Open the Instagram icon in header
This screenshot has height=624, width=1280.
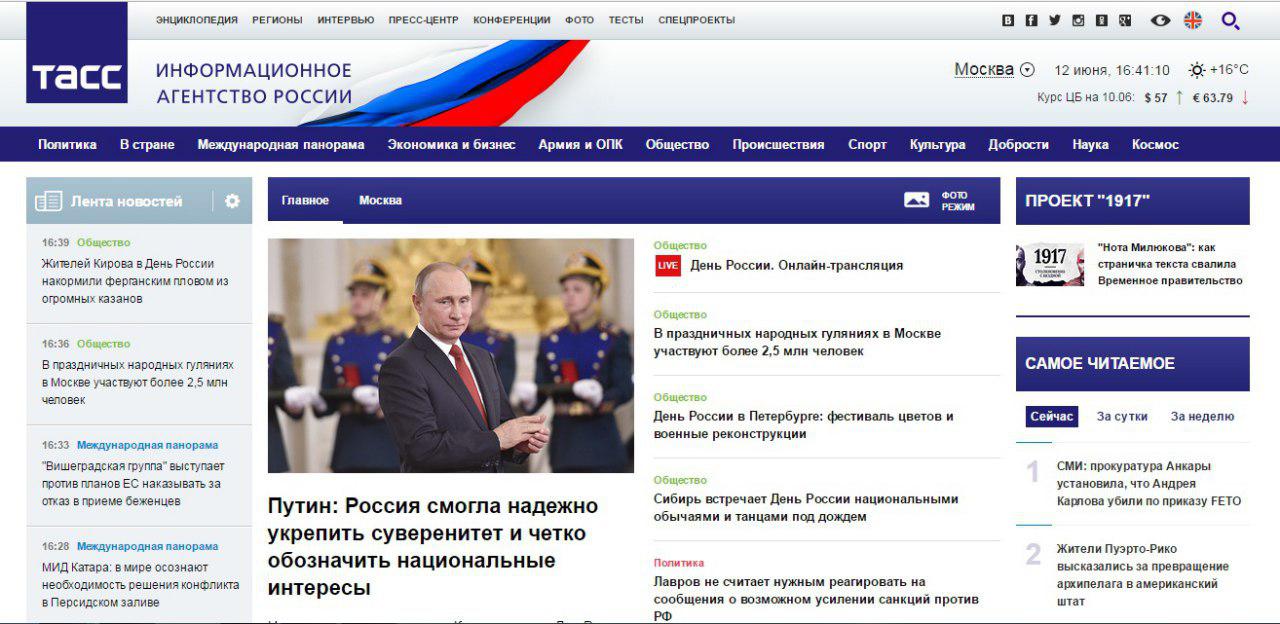pyautogui.click(x=1078, y=20)
